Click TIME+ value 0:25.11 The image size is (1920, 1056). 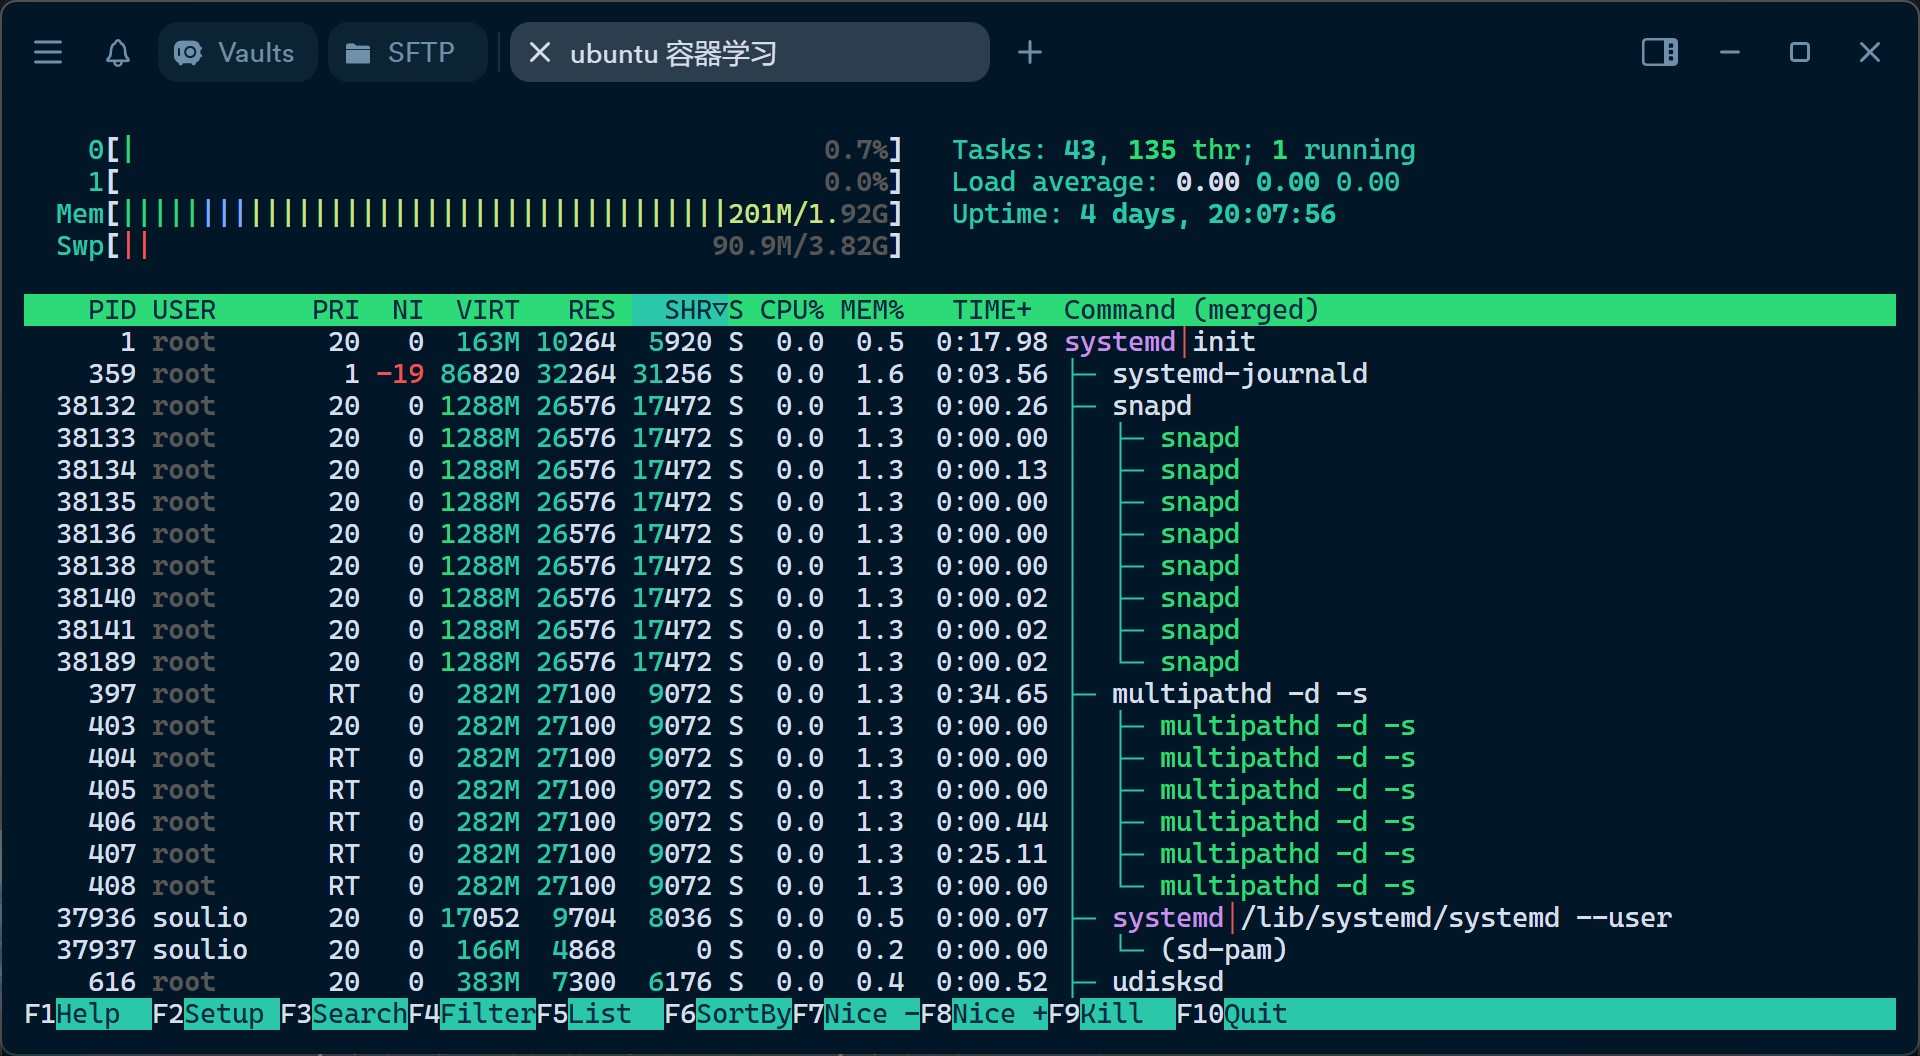[992, 854]
